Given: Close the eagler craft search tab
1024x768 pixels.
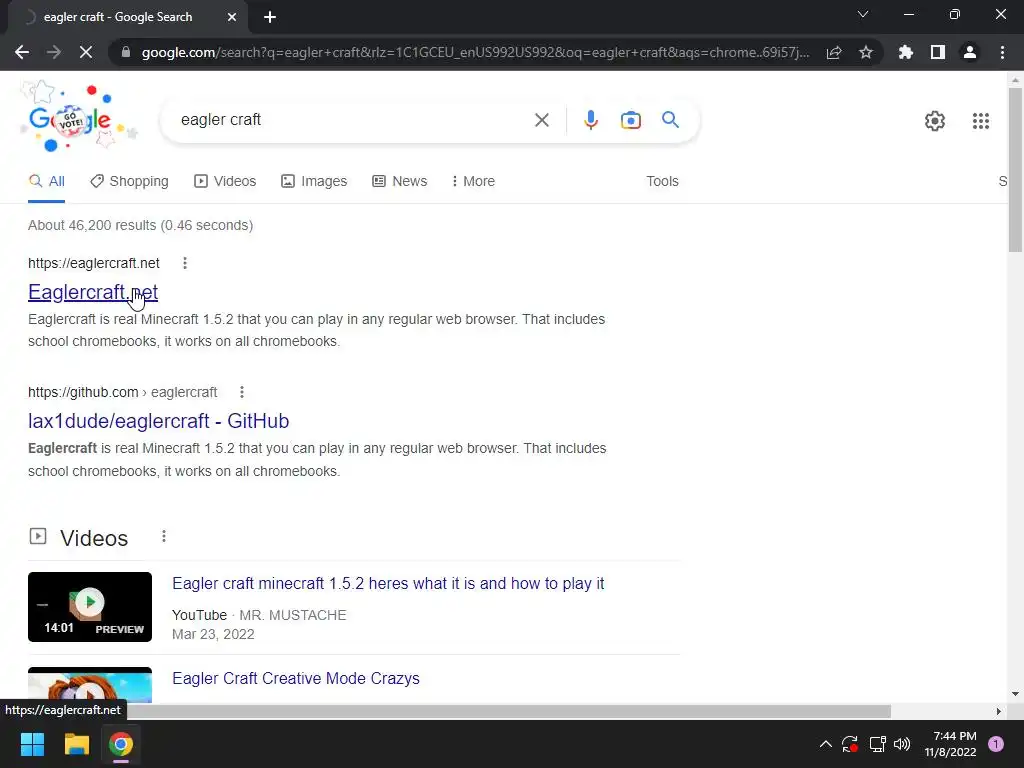Looking at the screenshot, I should click(232, 17).
